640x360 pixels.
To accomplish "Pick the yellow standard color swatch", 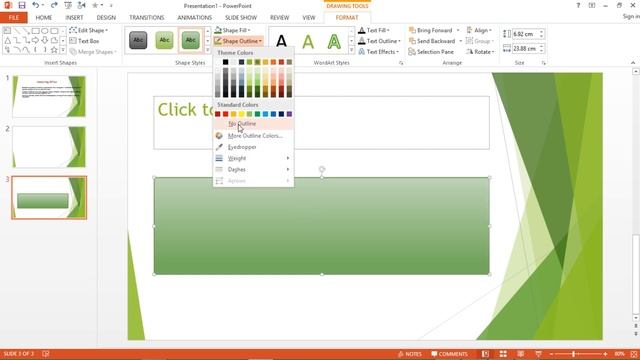I will coord(241,114).
